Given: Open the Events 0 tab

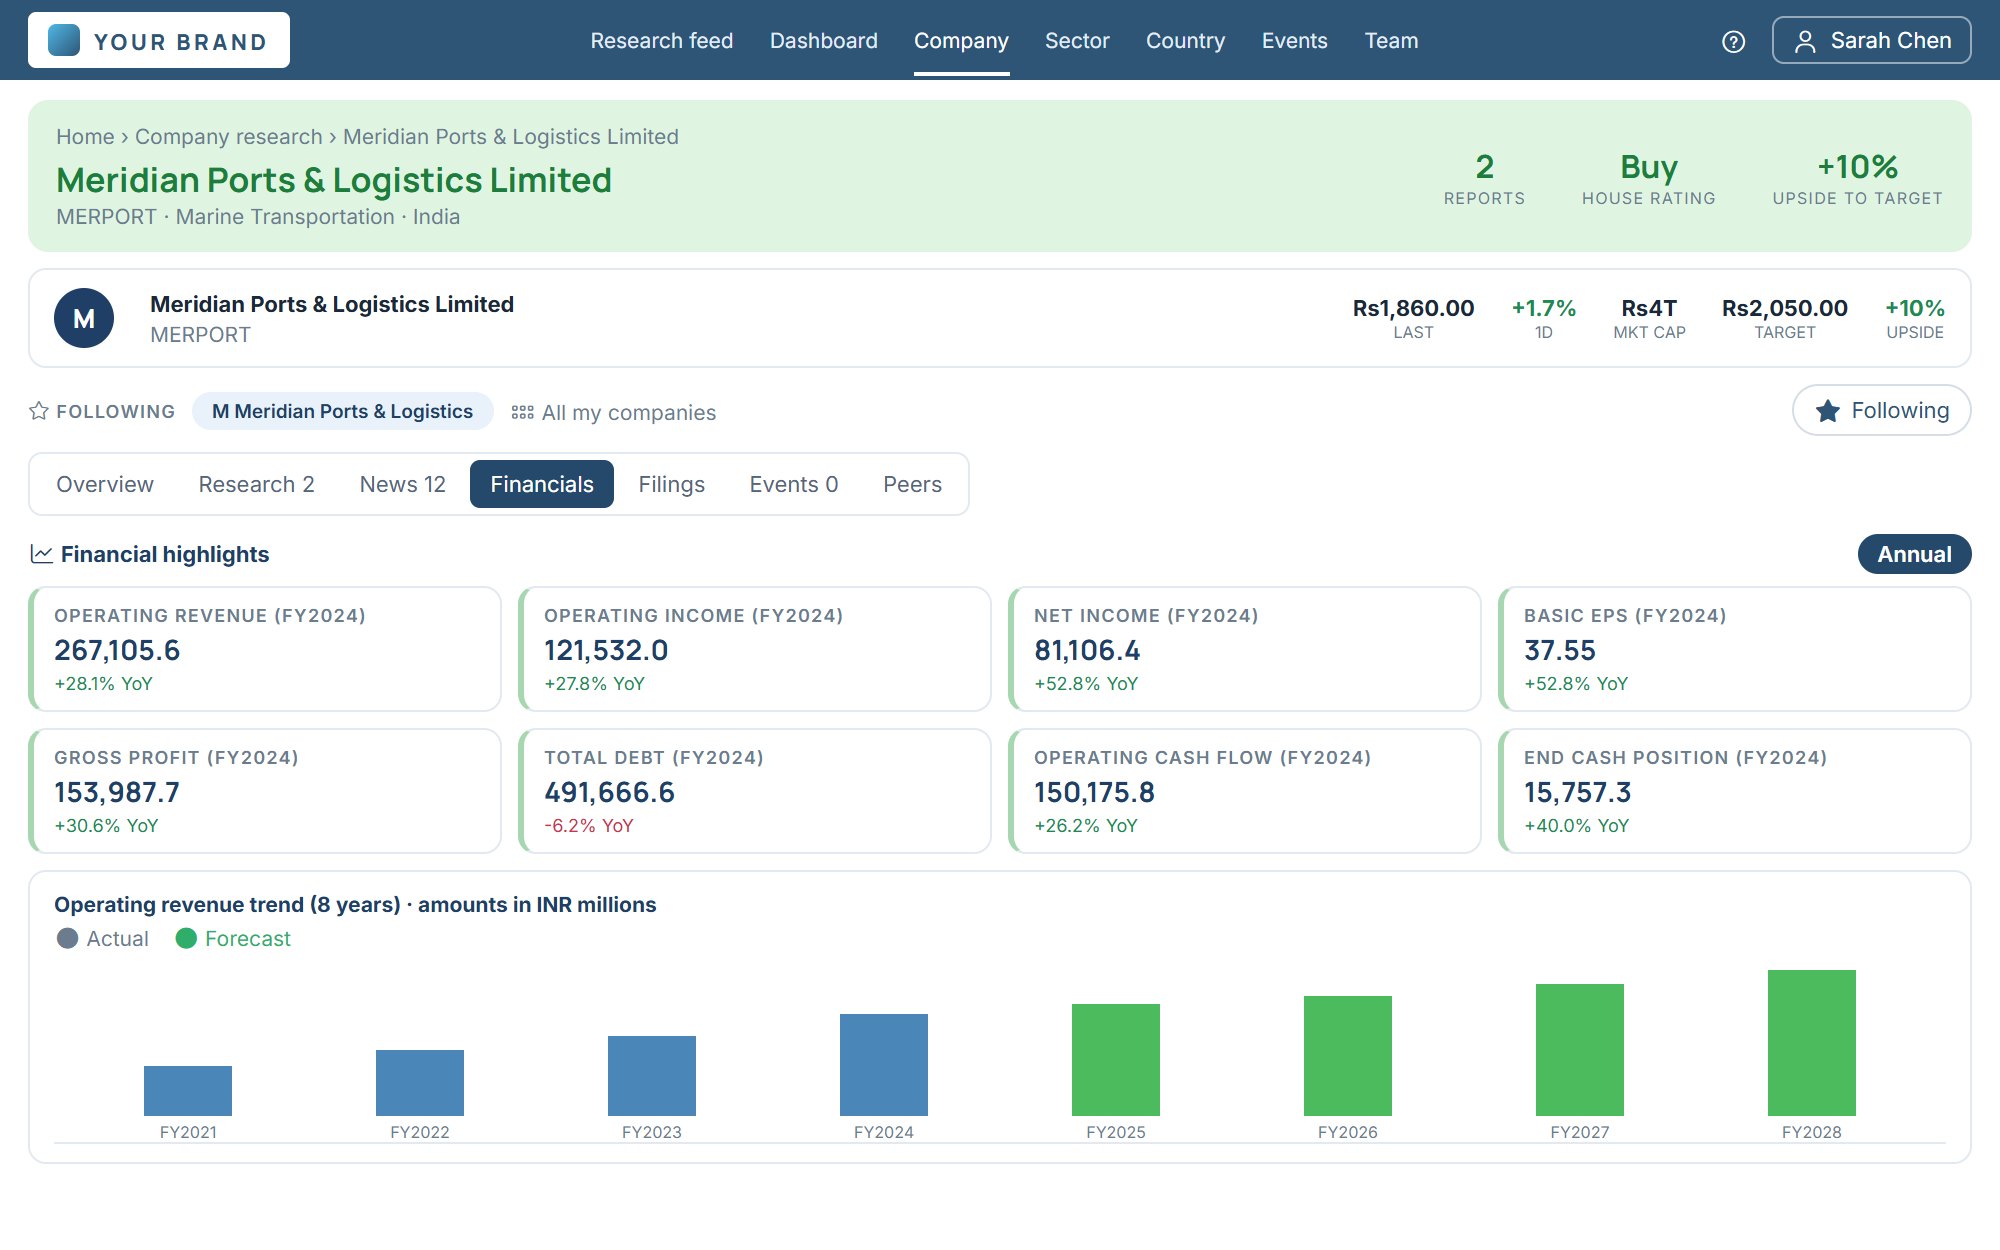Looking at the screenshot, I should (x=794, y=484).
